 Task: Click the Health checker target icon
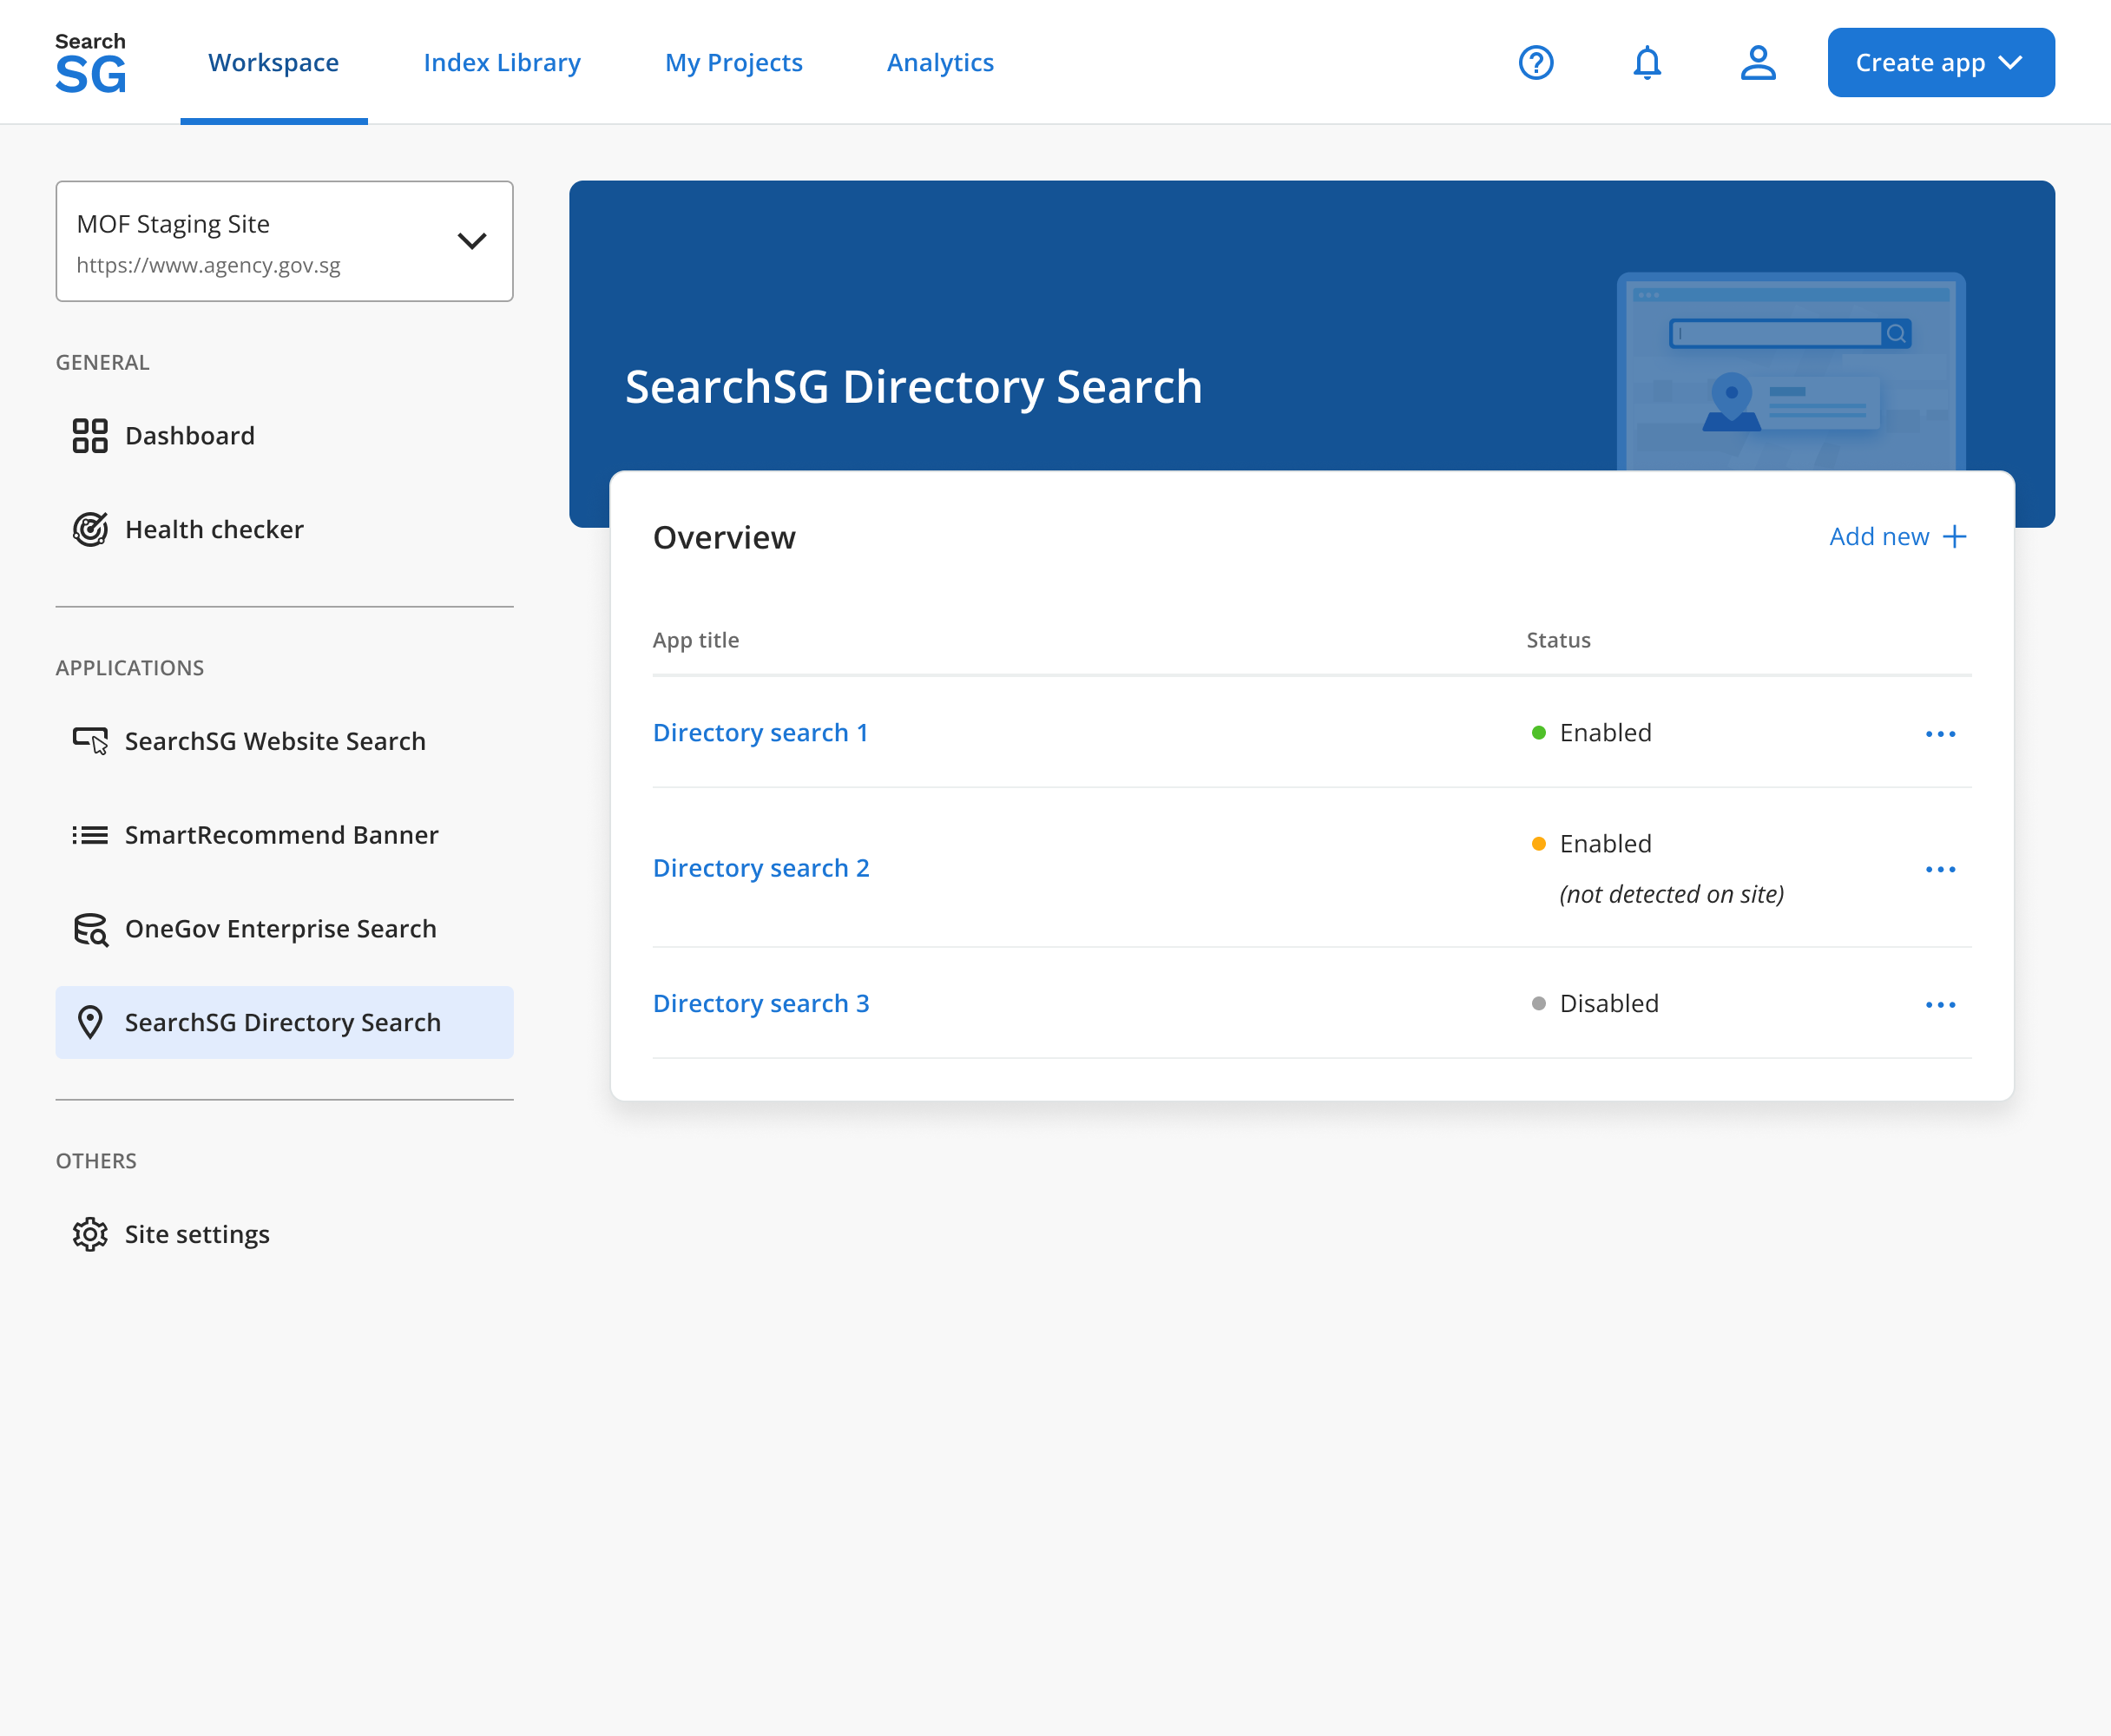[90, 530]
